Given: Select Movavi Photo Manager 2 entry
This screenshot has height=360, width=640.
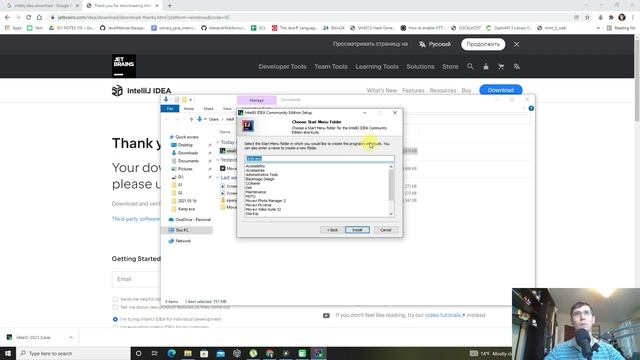Looking at the screenshot, I should pyautogui.click(x=266, y=200).
